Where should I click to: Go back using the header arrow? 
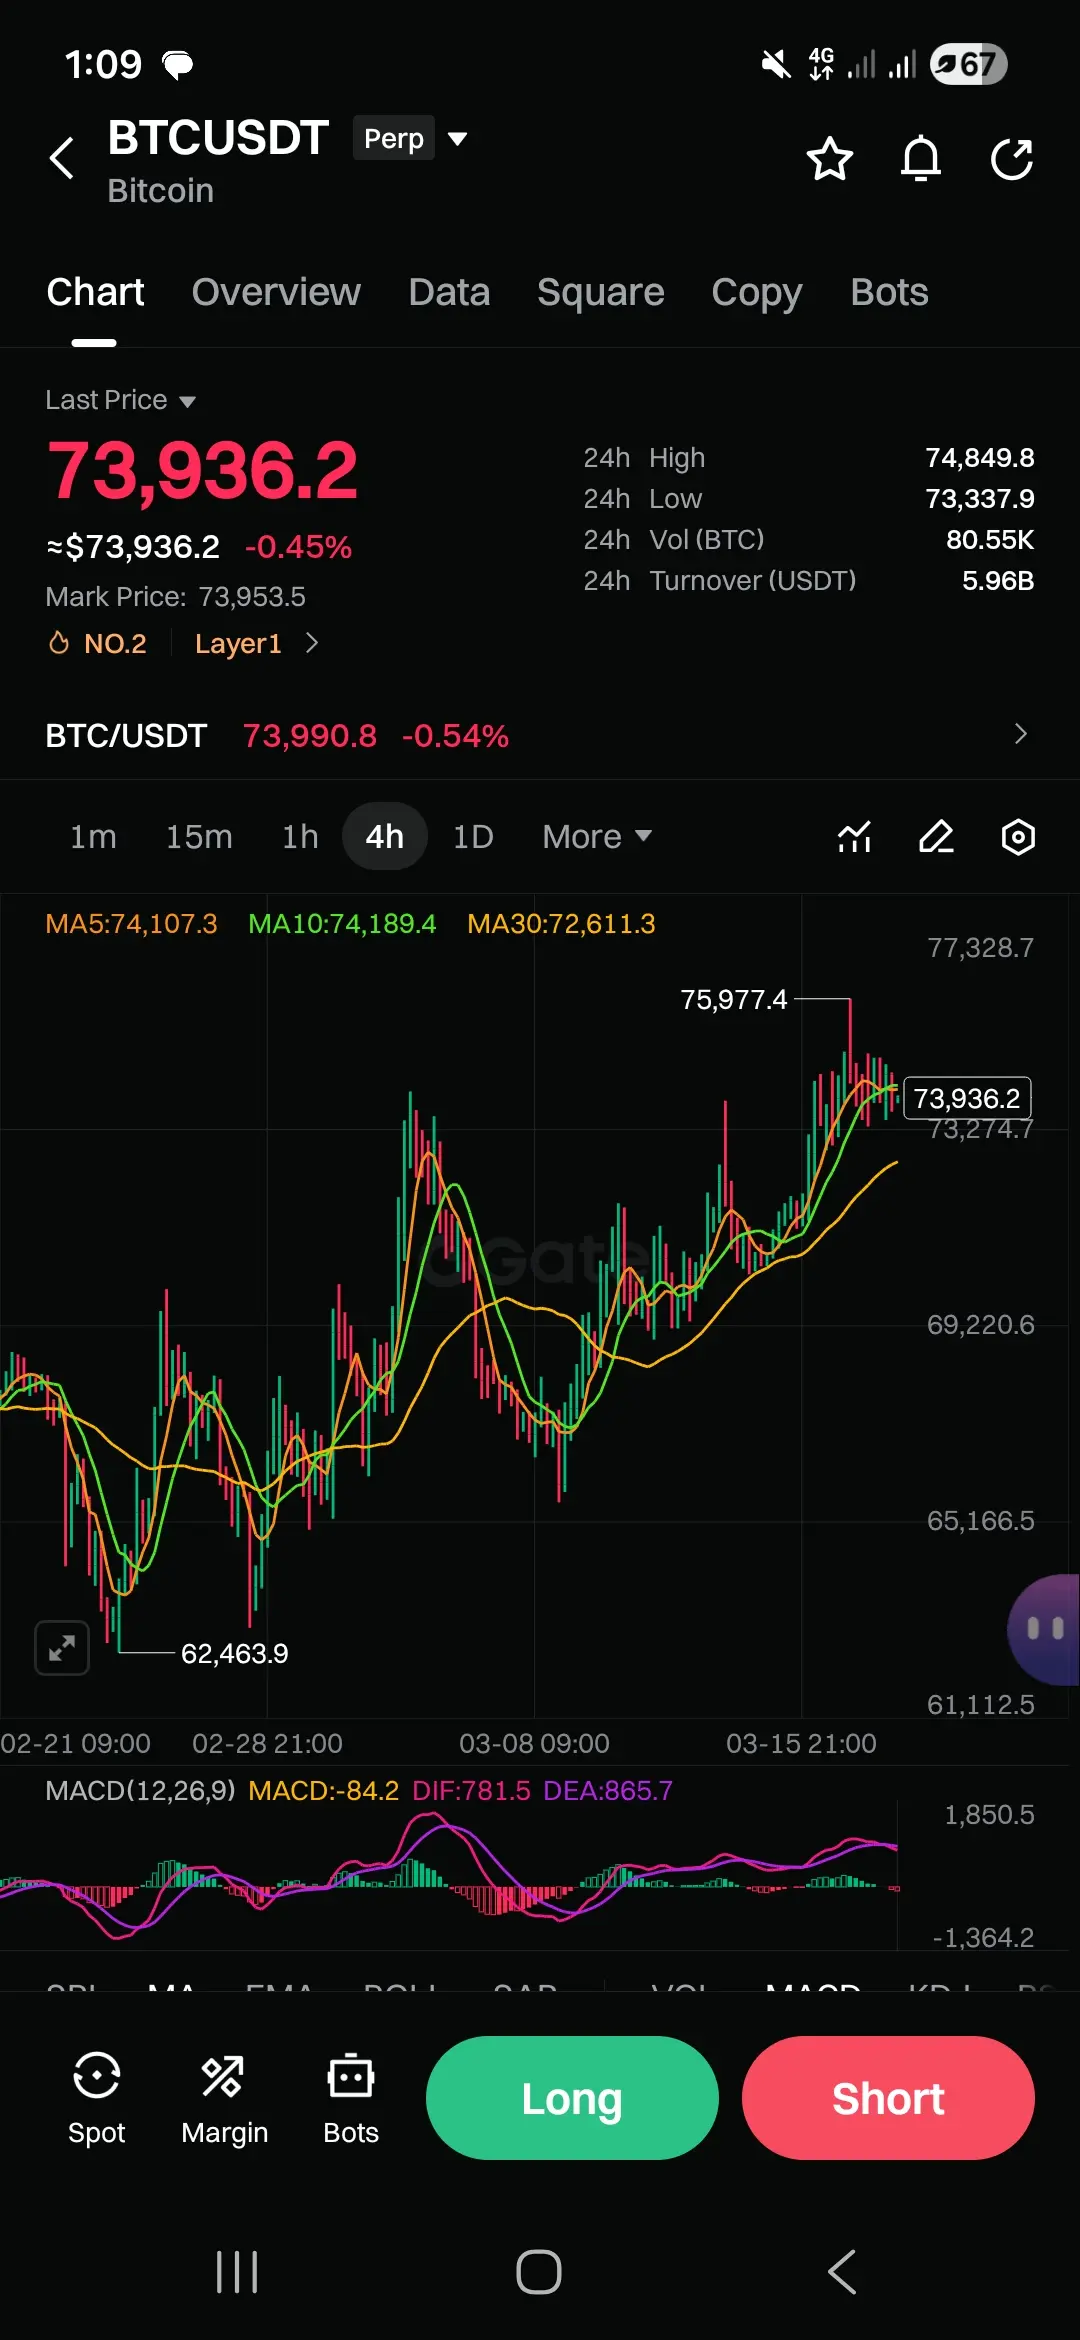pos(62,158)
